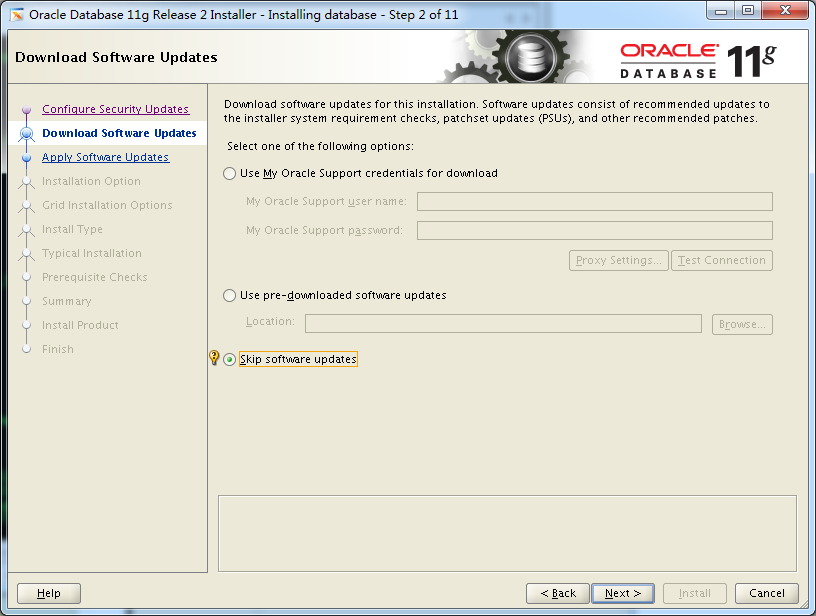Screen dimensions: 816x616
Task: Click Summary step label
Action: pos(67,301)
